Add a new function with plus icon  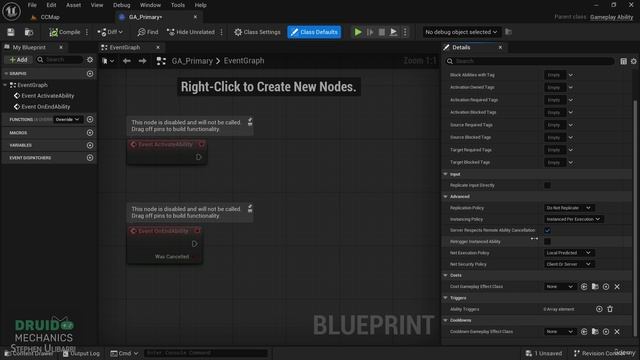pos(90,120)
